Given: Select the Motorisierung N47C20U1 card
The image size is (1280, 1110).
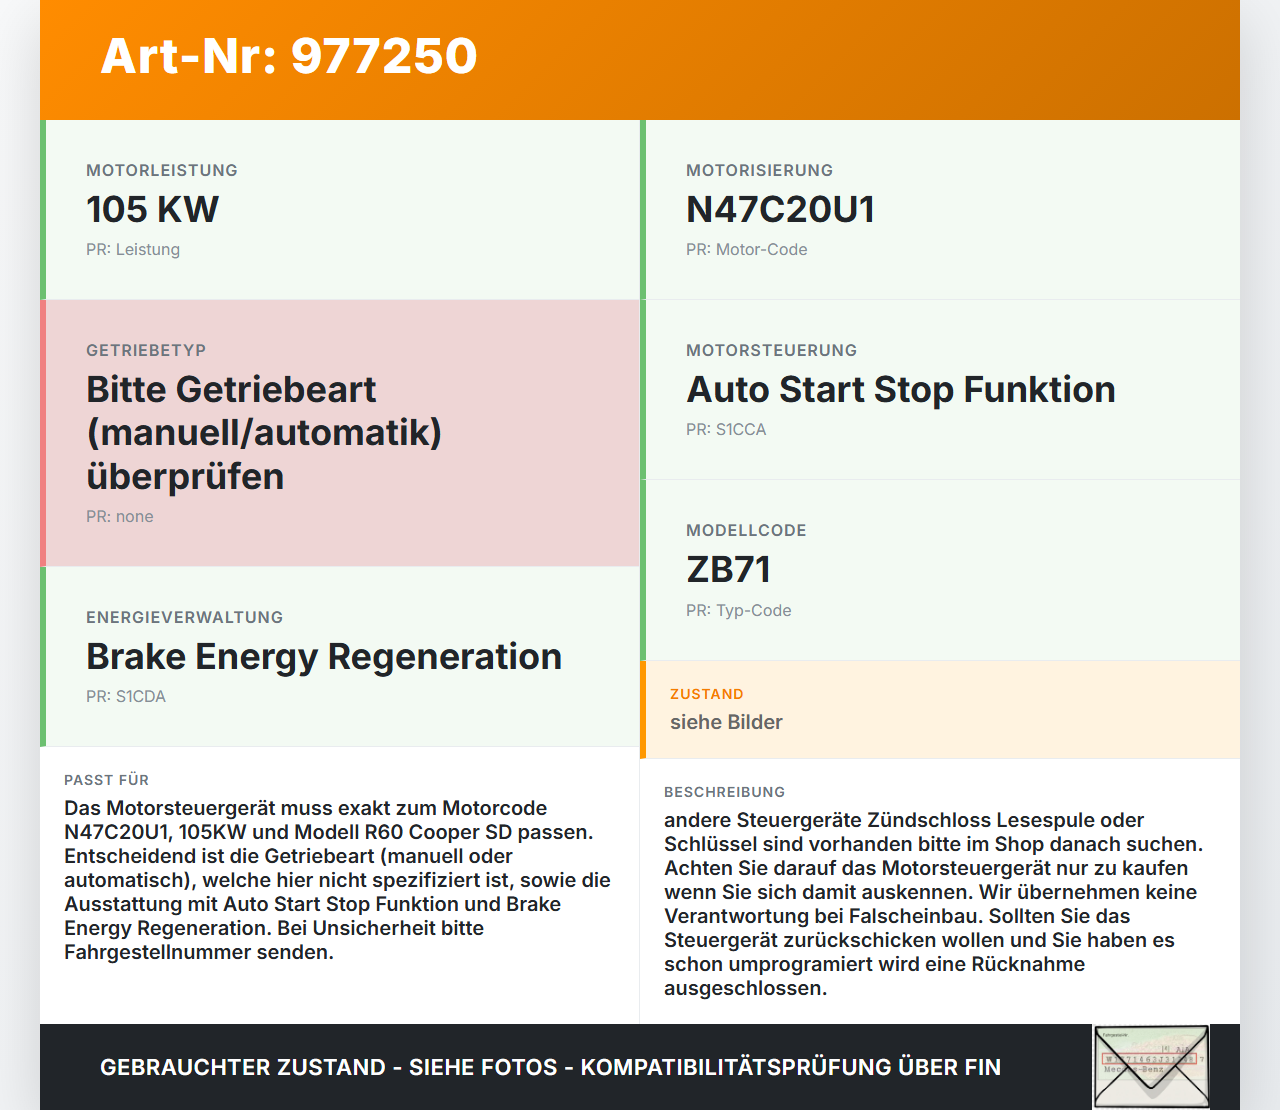Looking at the screenshot, I should tap(940, 210).
